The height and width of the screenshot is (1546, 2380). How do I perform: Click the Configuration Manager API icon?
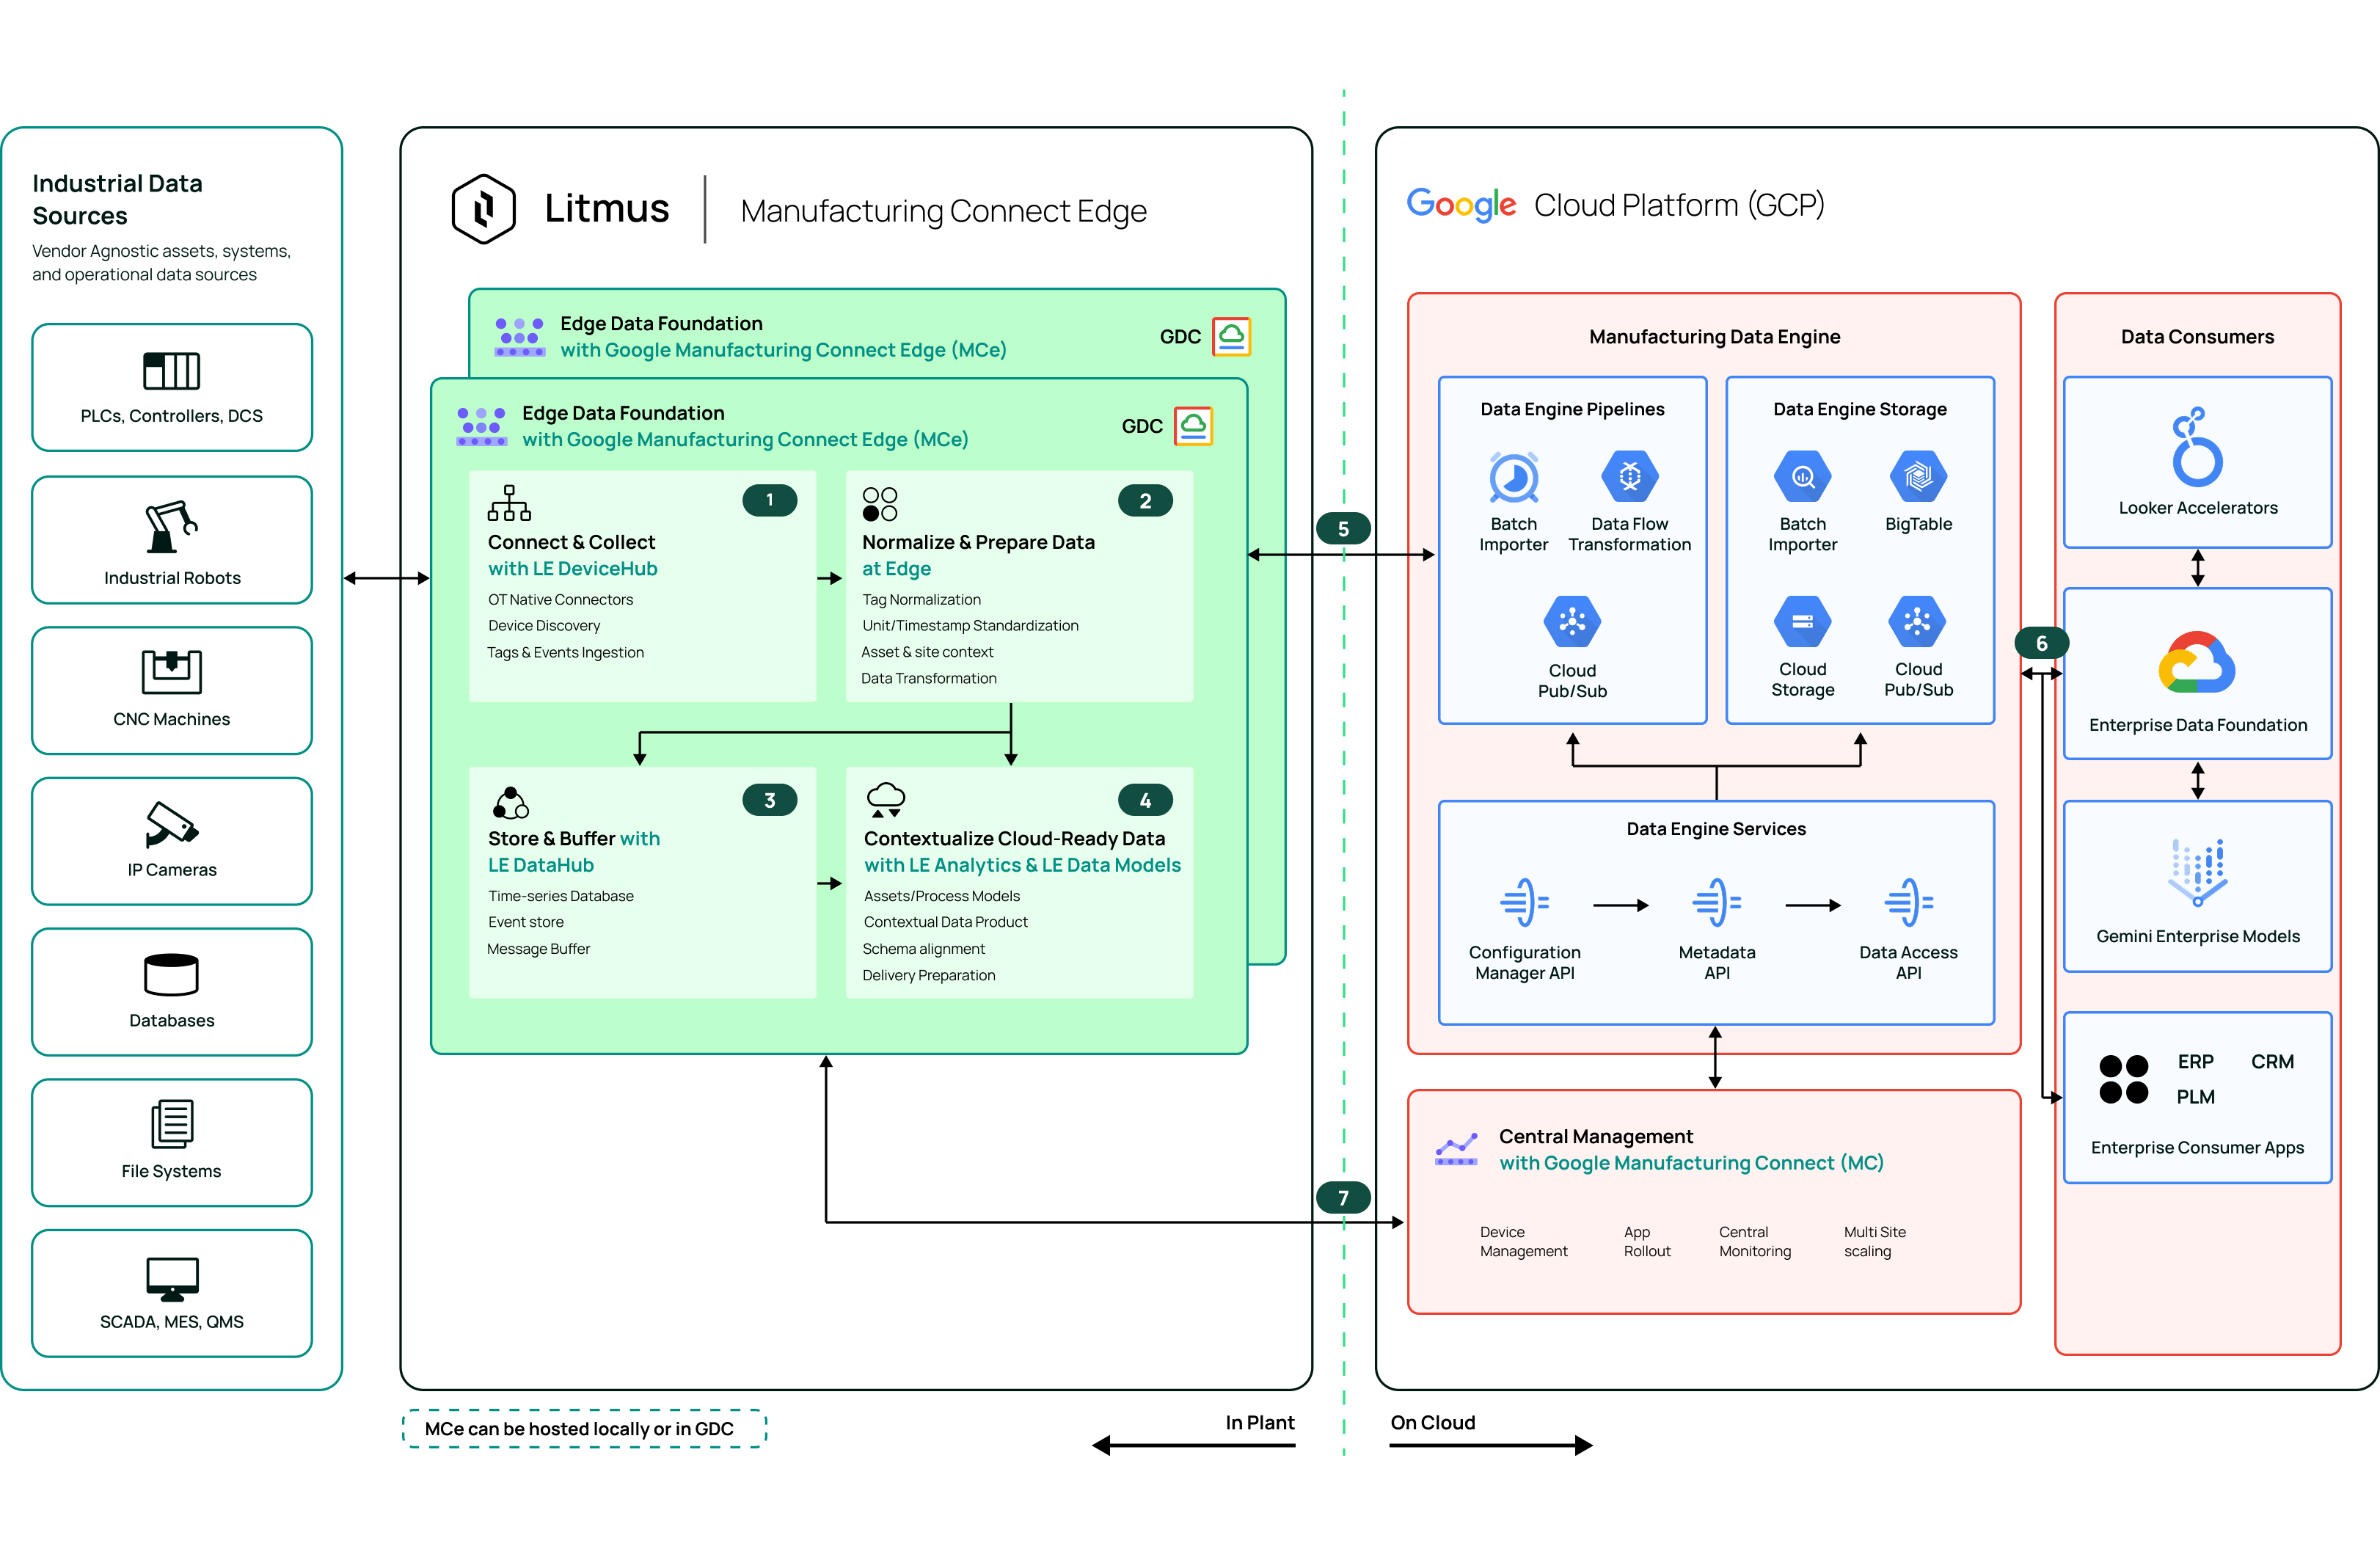pos(1524,903)
